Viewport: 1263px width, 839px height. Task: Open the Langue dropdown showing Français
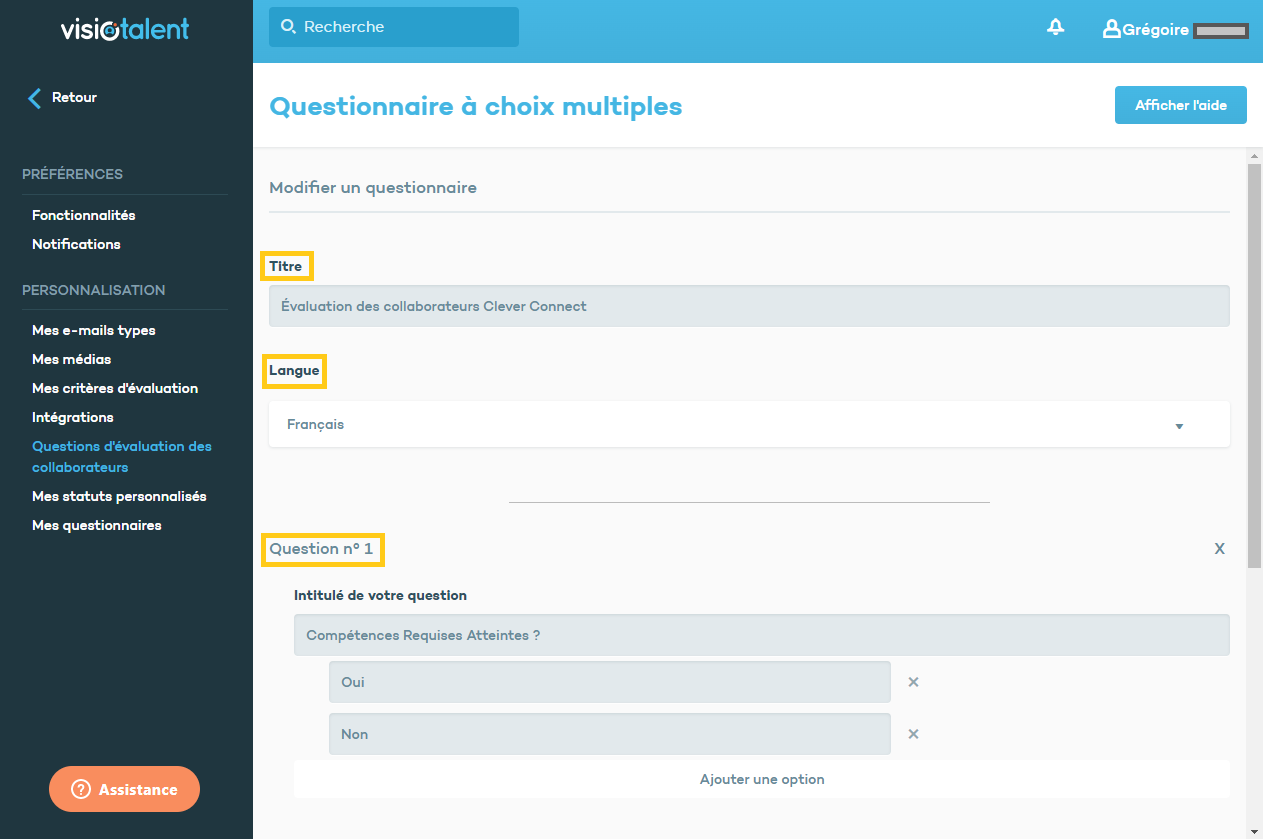(748, 425)
